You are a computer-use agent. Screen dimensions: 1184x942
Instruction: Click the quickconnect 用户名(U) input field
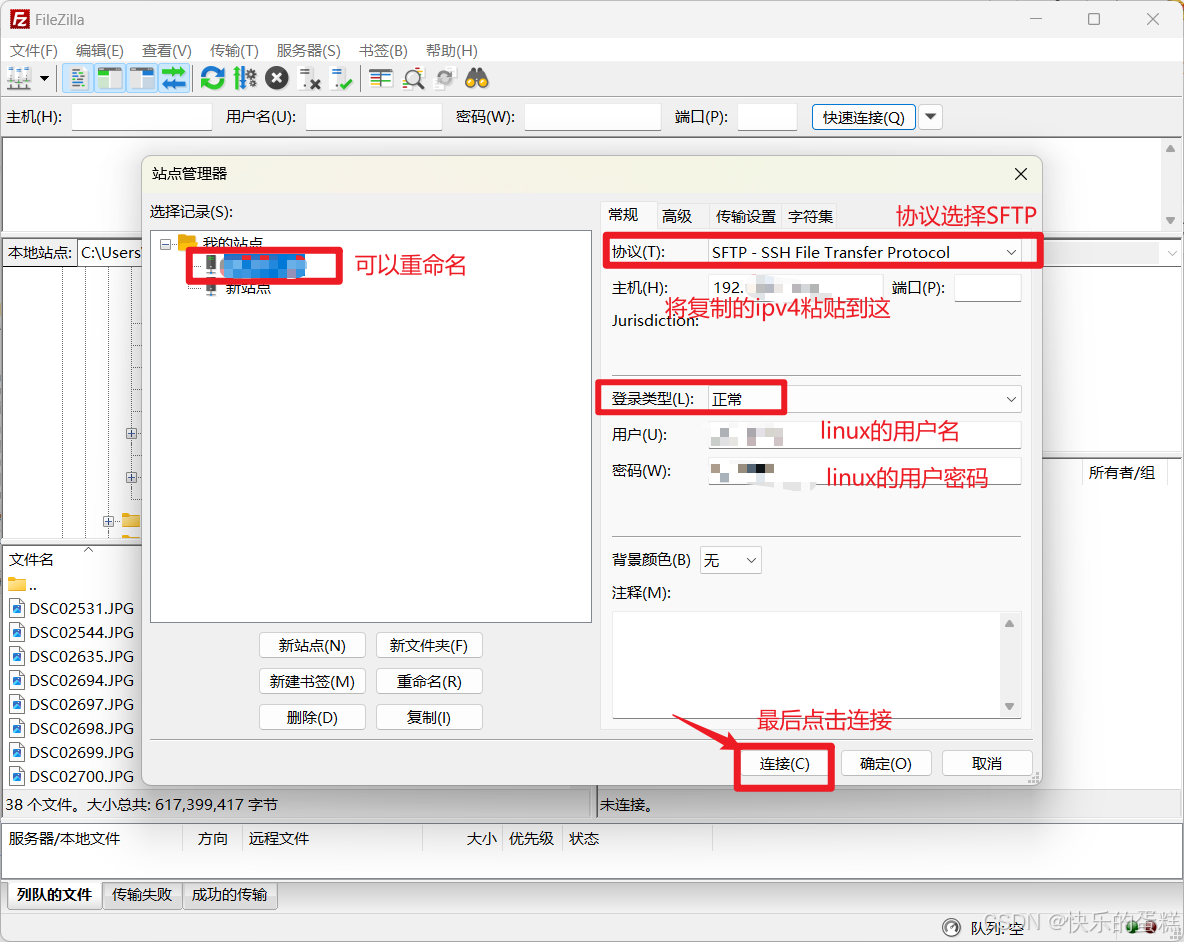pos(374,117)
